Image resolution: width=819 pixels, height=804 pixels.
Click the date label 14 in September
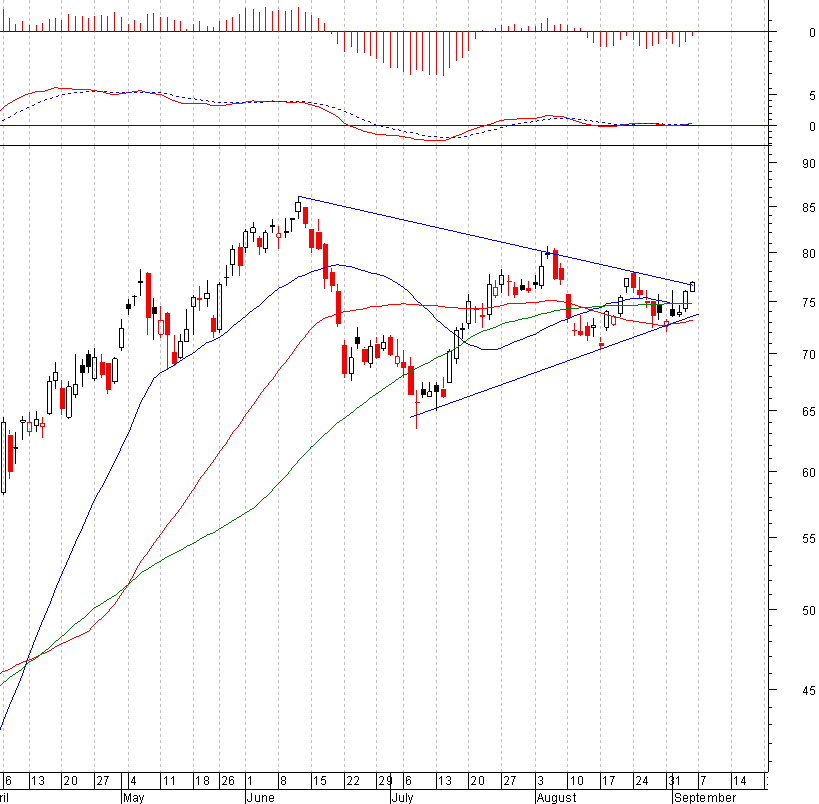pyautogui.click(x=740, y=781)
